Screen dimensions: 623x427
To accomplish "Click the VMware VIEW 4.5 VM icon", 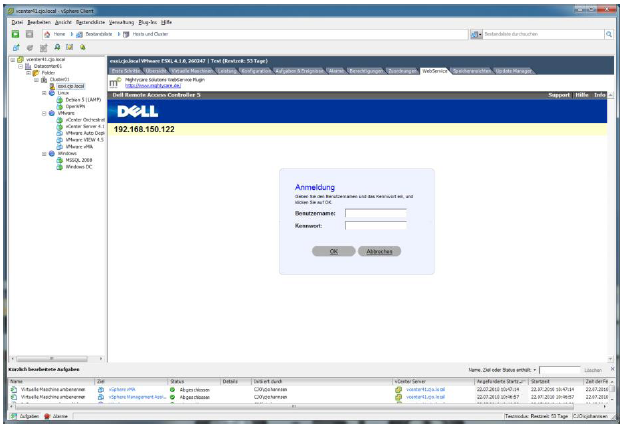I will 60,140.
